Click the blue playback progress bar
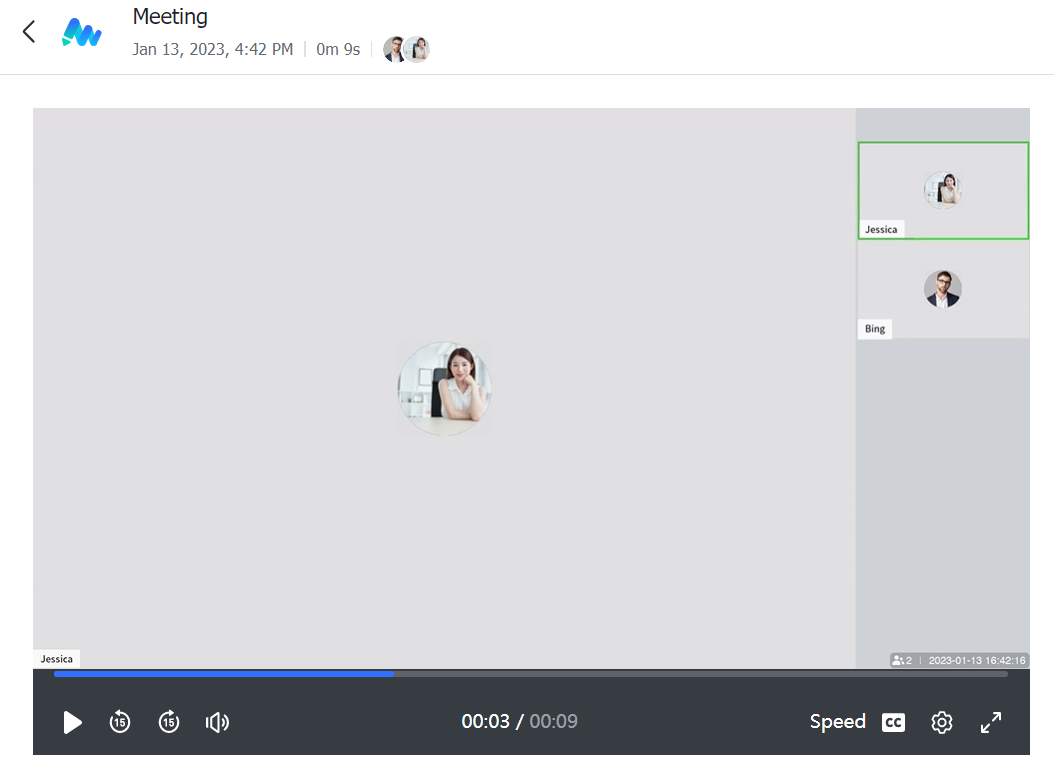Image resolution: width=1054 pixels, height=773 pixels. (x=224, y=674)
